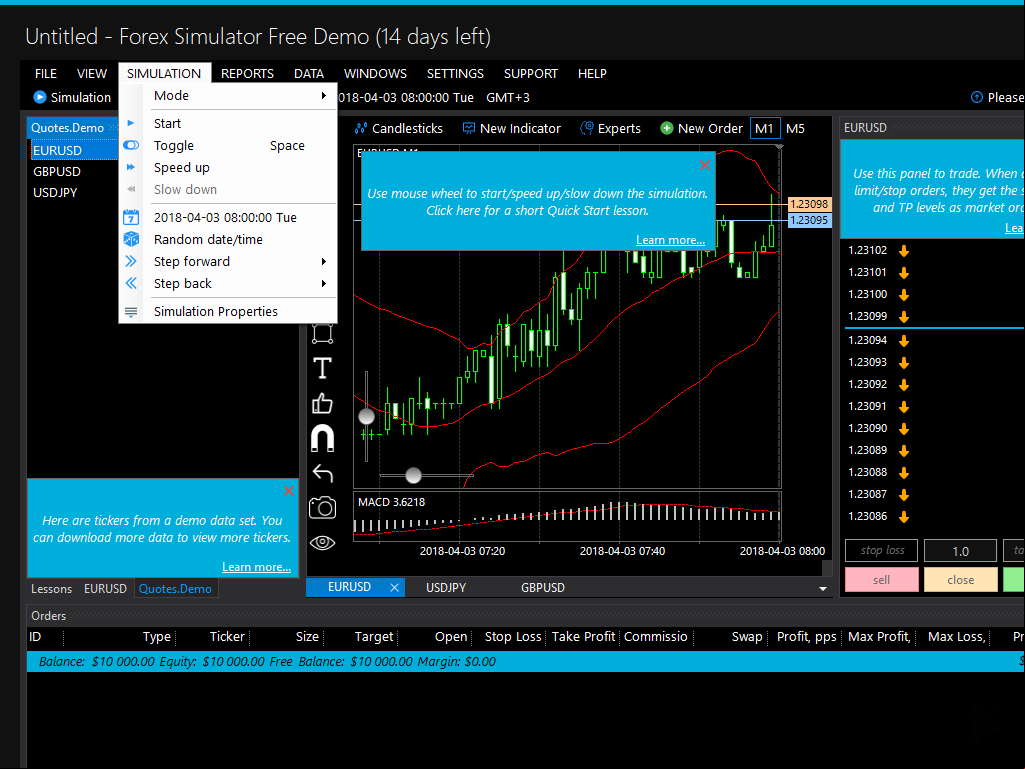The image size is (1025, 769).
Task: Click the close order button
Action: click(x=960, y=580)
